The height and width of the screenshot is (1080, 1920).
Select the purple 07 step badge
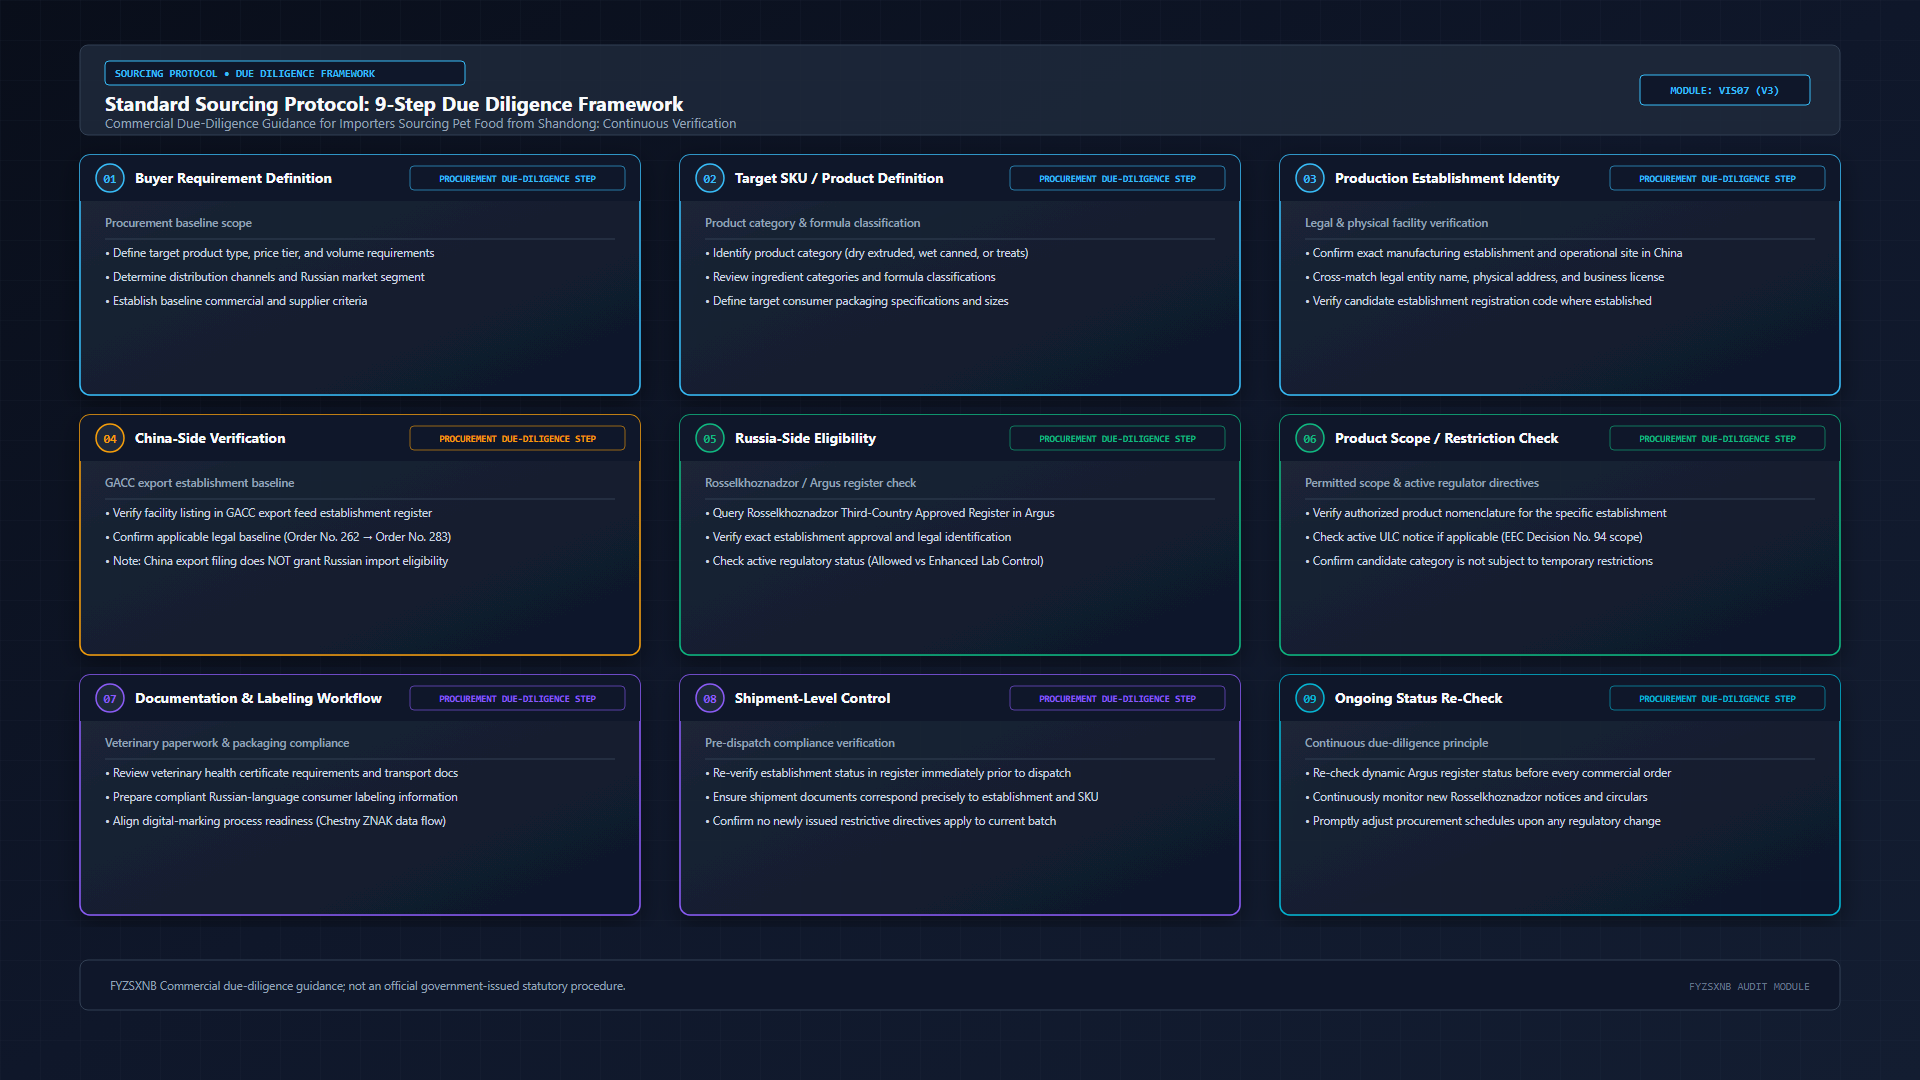(x=110, y=699)
